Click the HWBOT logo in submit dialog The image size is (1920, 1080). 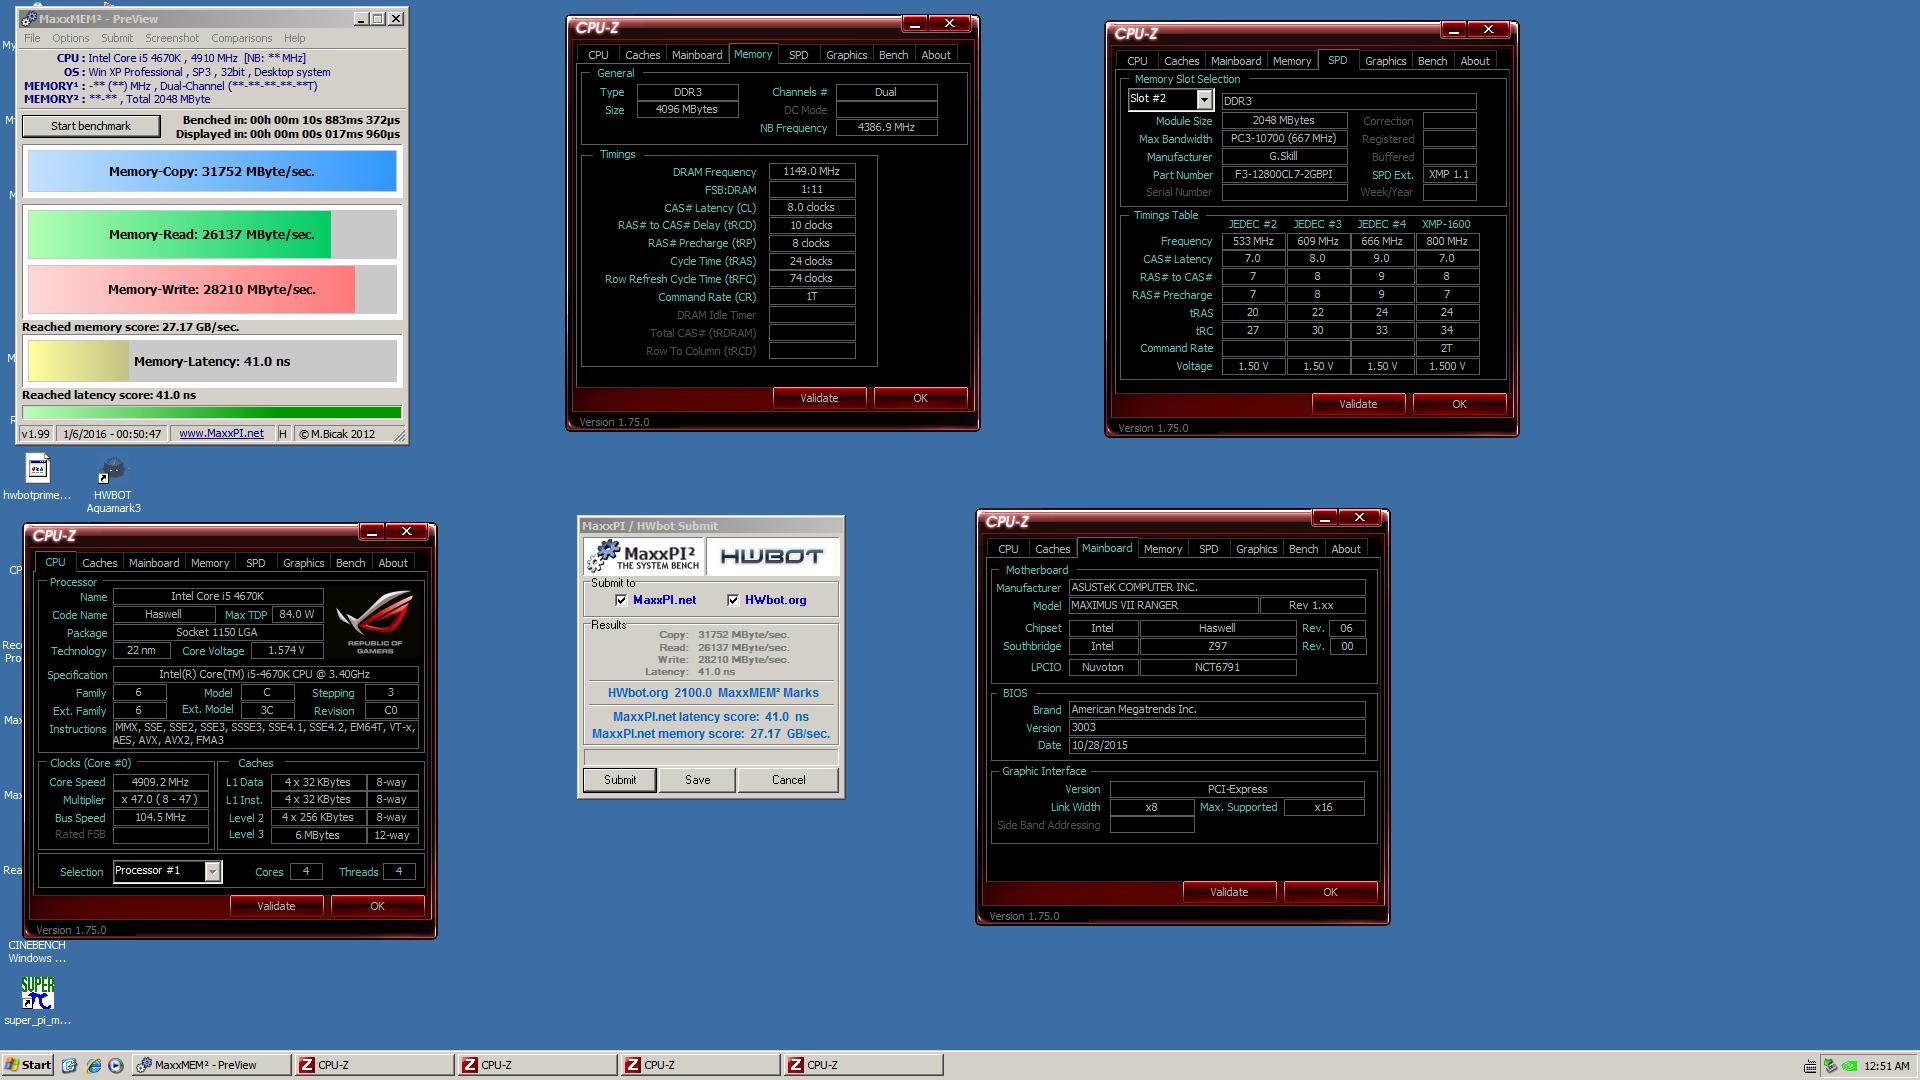point(772,556)
